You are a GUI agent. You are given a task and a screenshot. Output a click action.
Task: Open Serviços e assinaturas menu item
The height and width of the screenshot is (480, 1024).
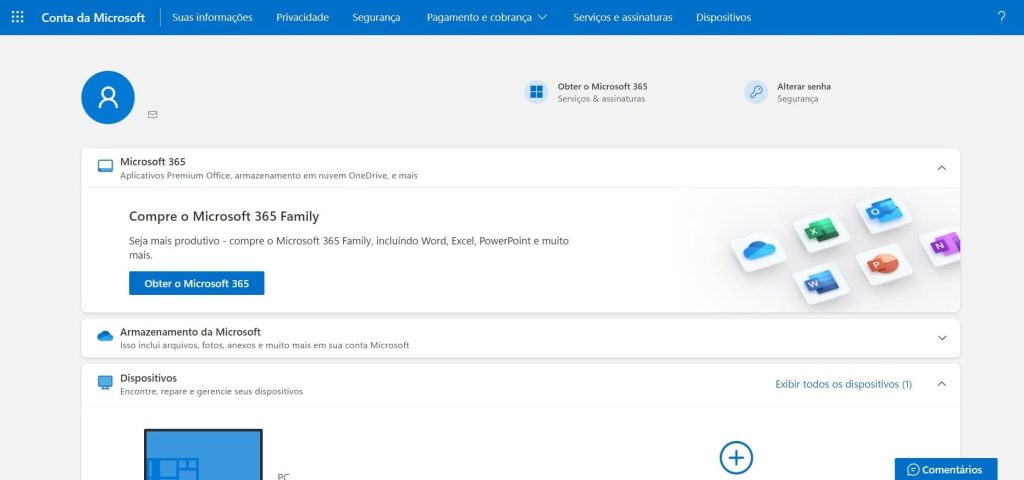point(622,18)
